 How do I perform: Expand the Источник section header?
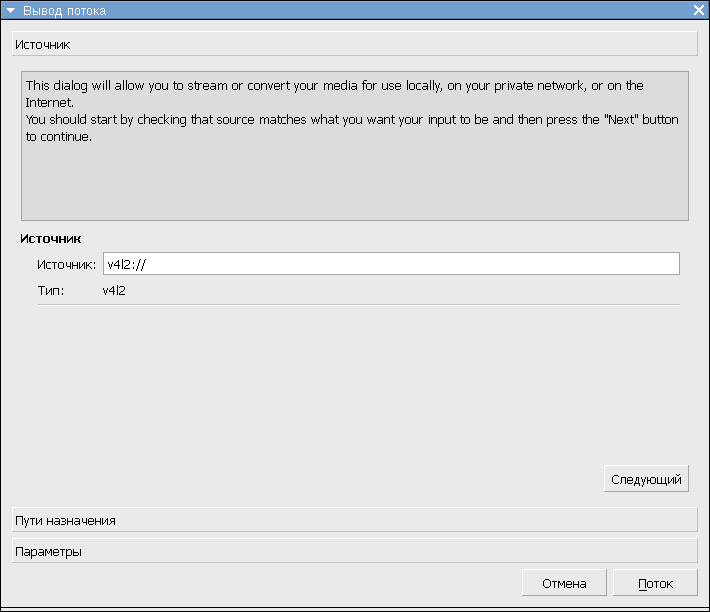click(355, 44)
